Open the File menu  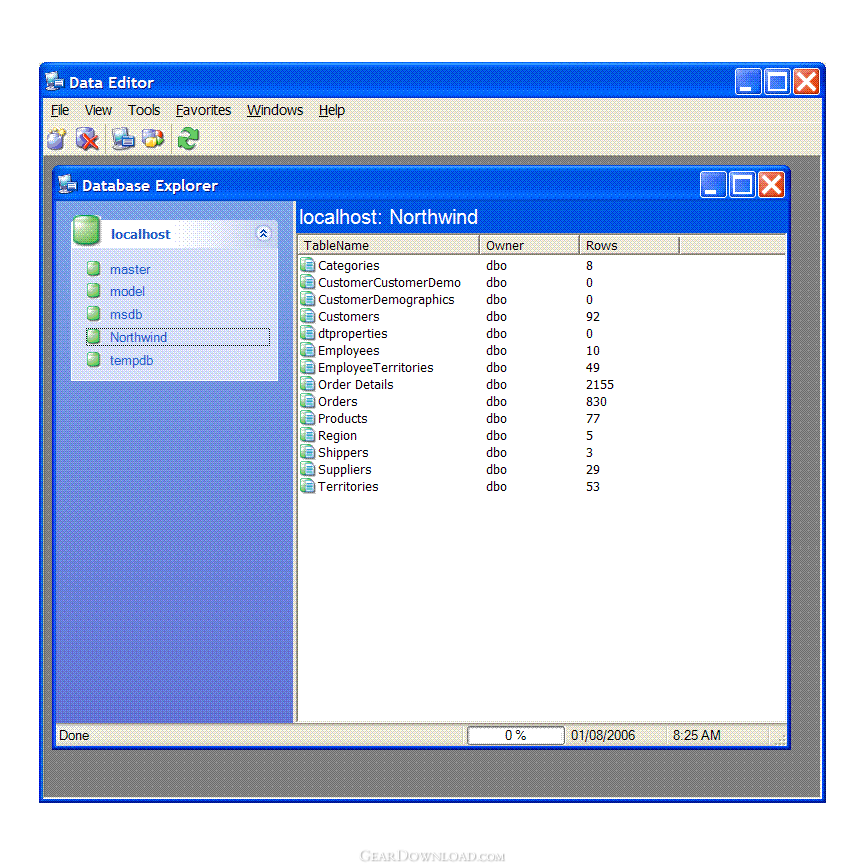point(60,110)
